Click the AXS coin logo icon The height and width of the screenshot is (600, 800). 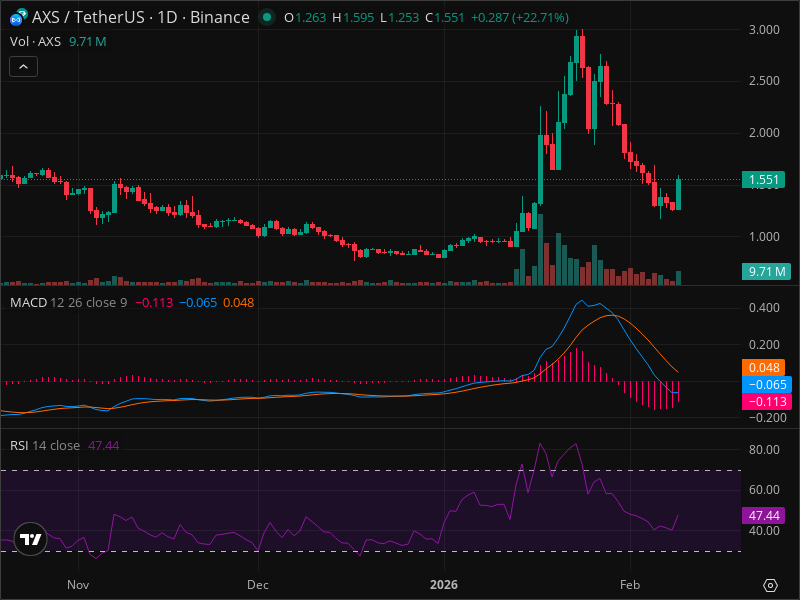tap(18, 17)
